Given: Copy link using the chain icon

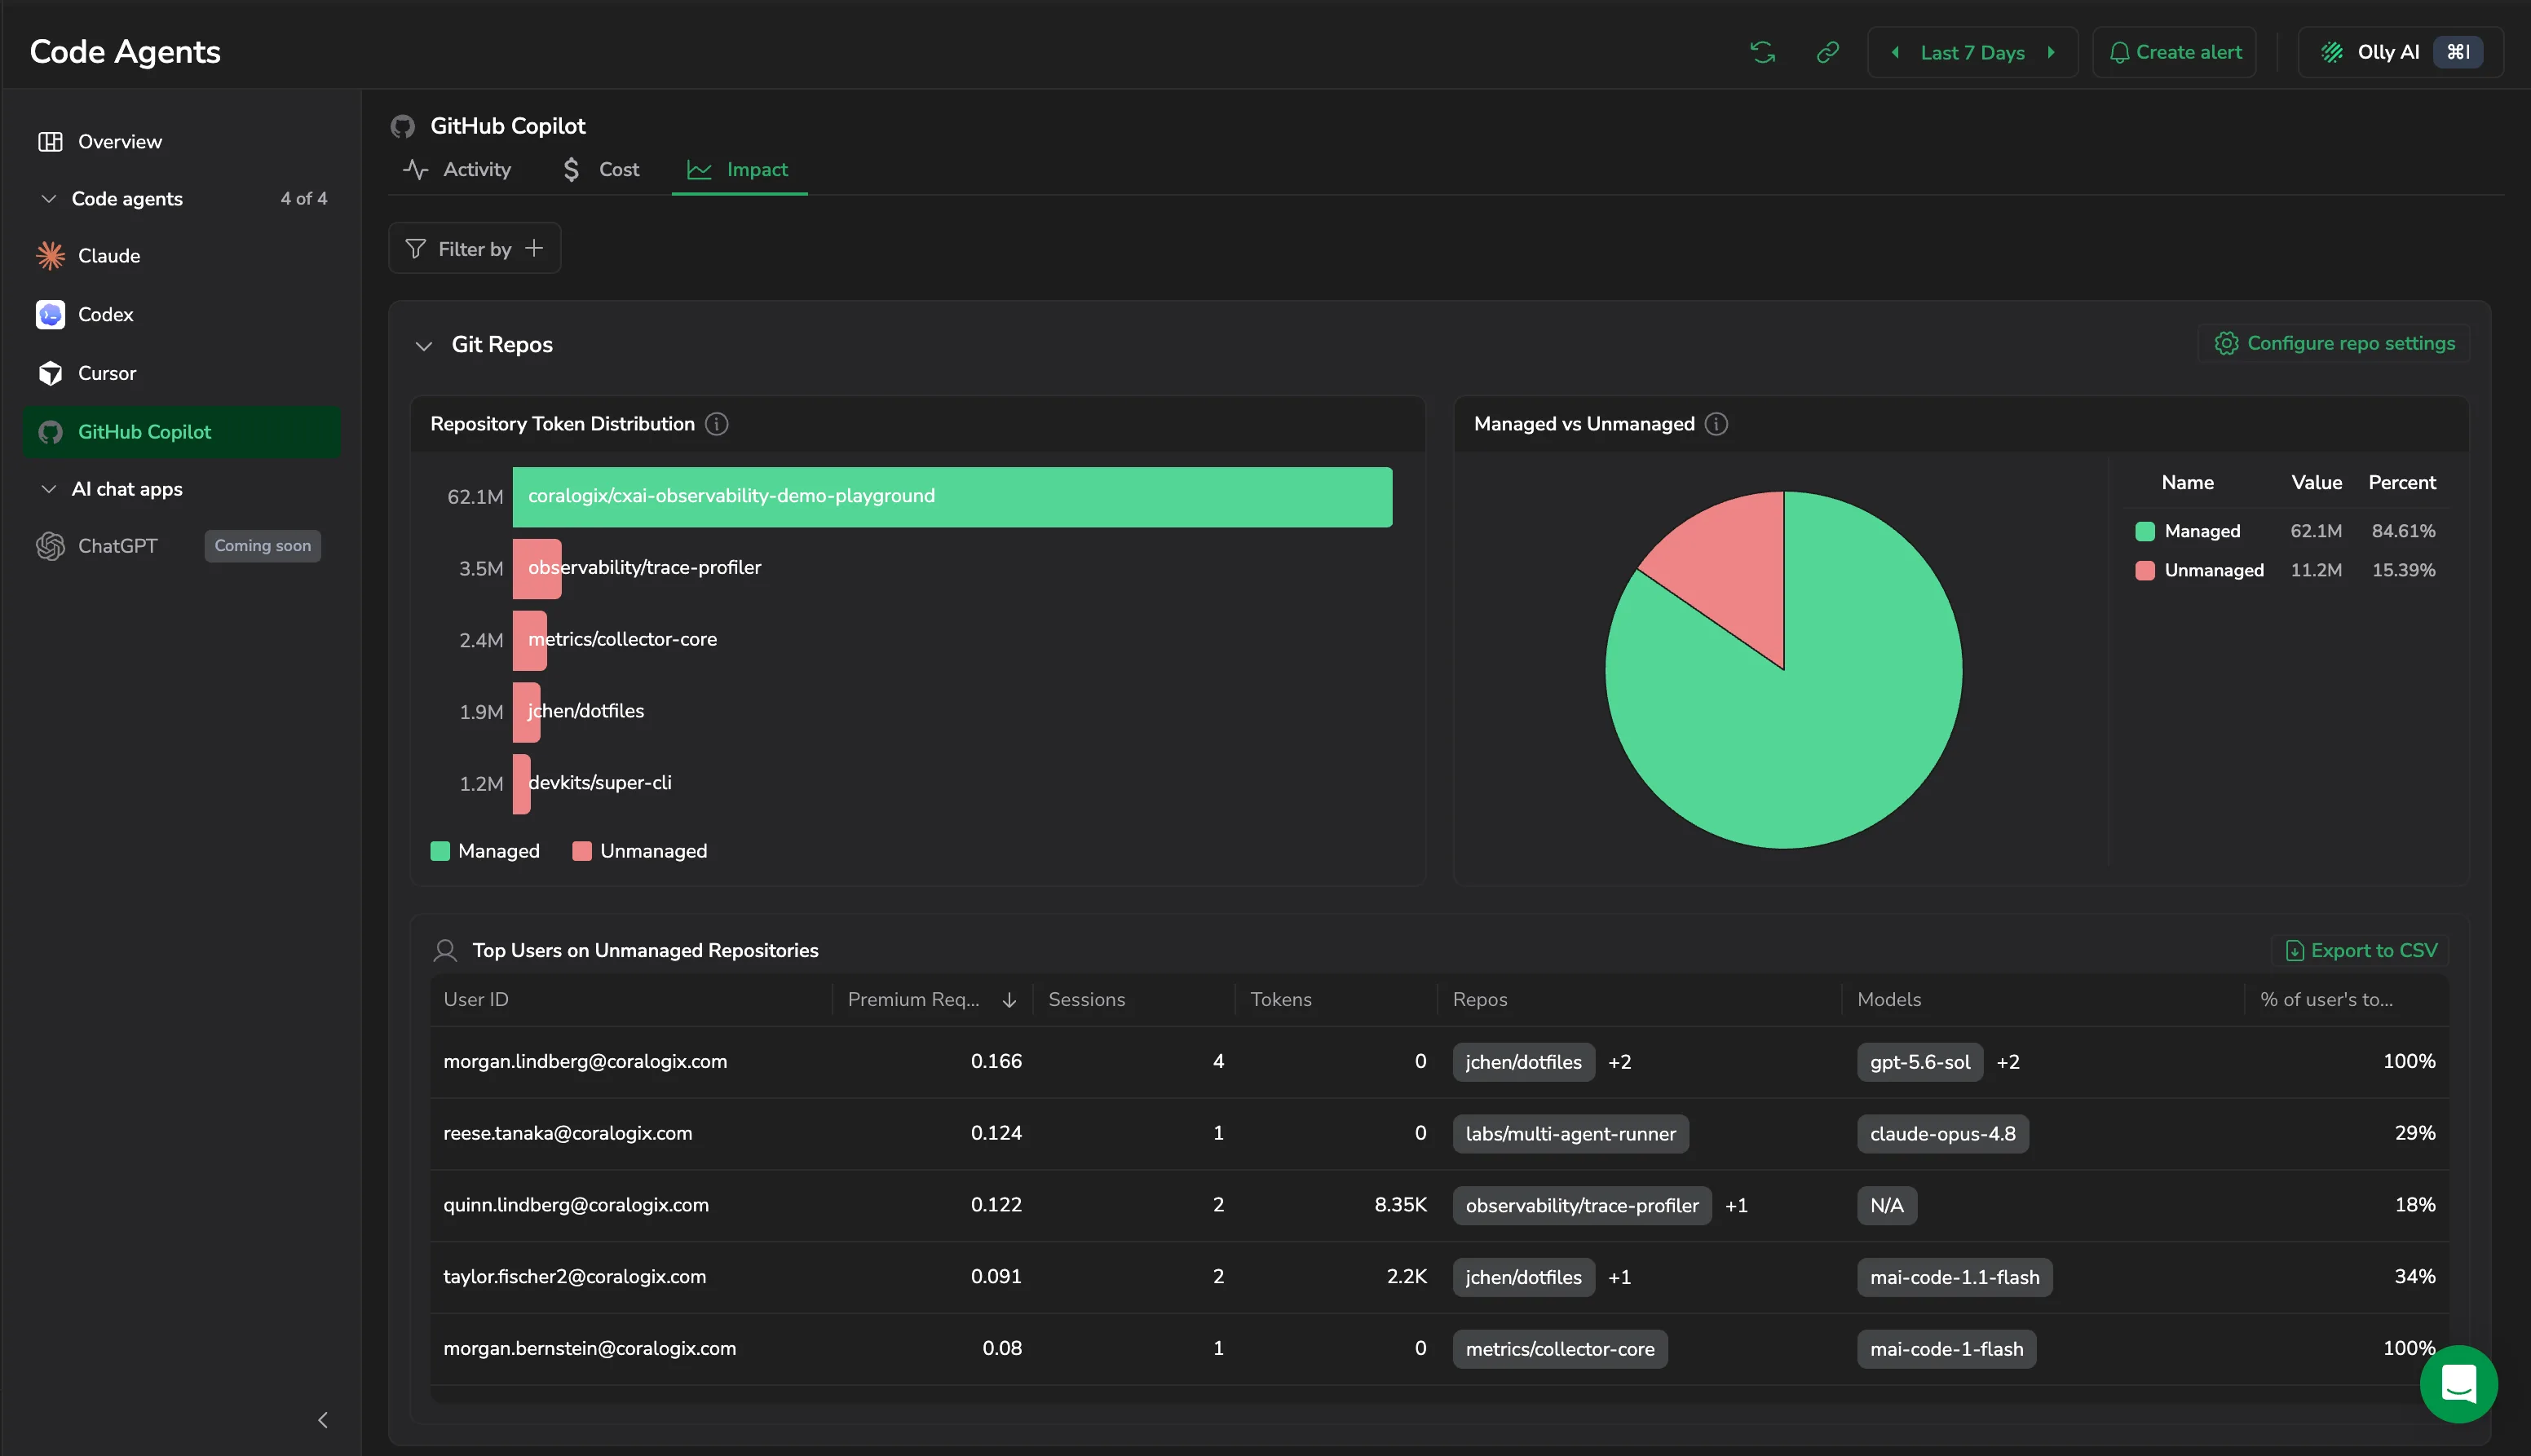Looking at the screenshot, I should pos(1827,52).
